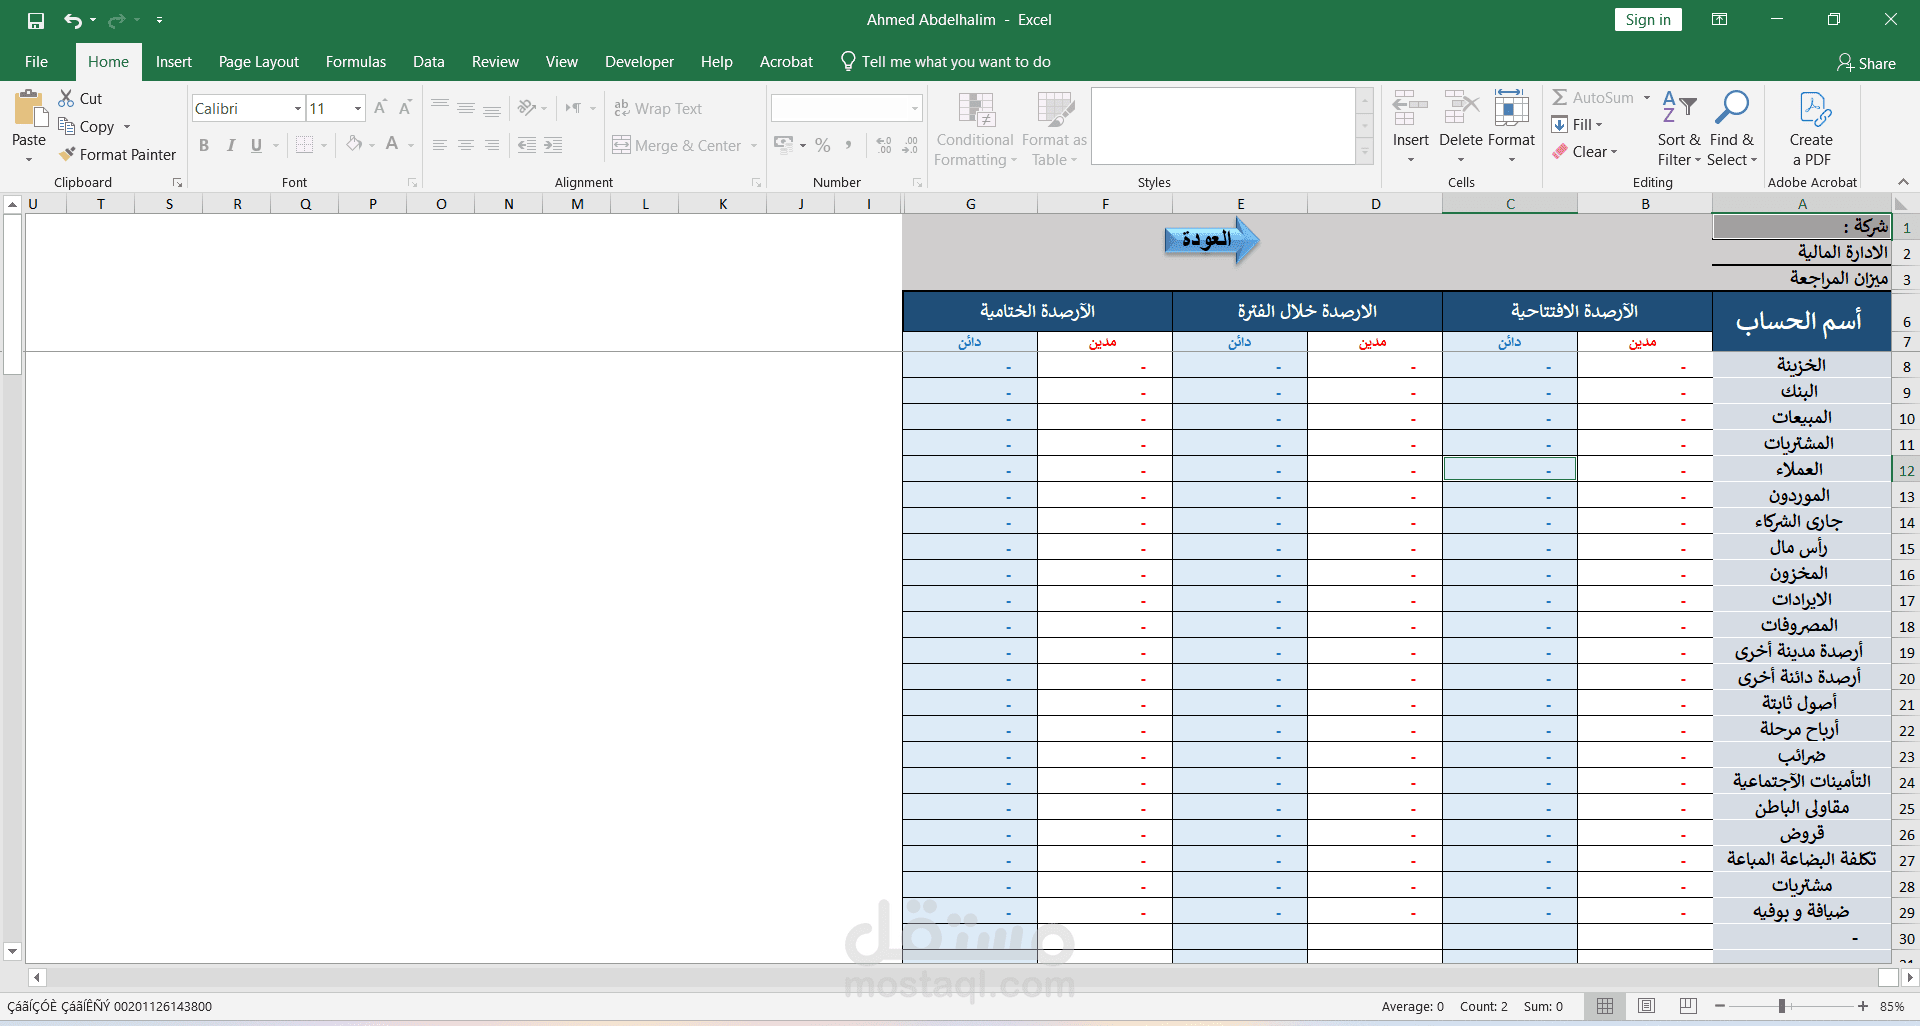The height and width of the screenshot is (1026, 1920).
Task: Decrease font size with the small A icon
Action: [405, 108]
